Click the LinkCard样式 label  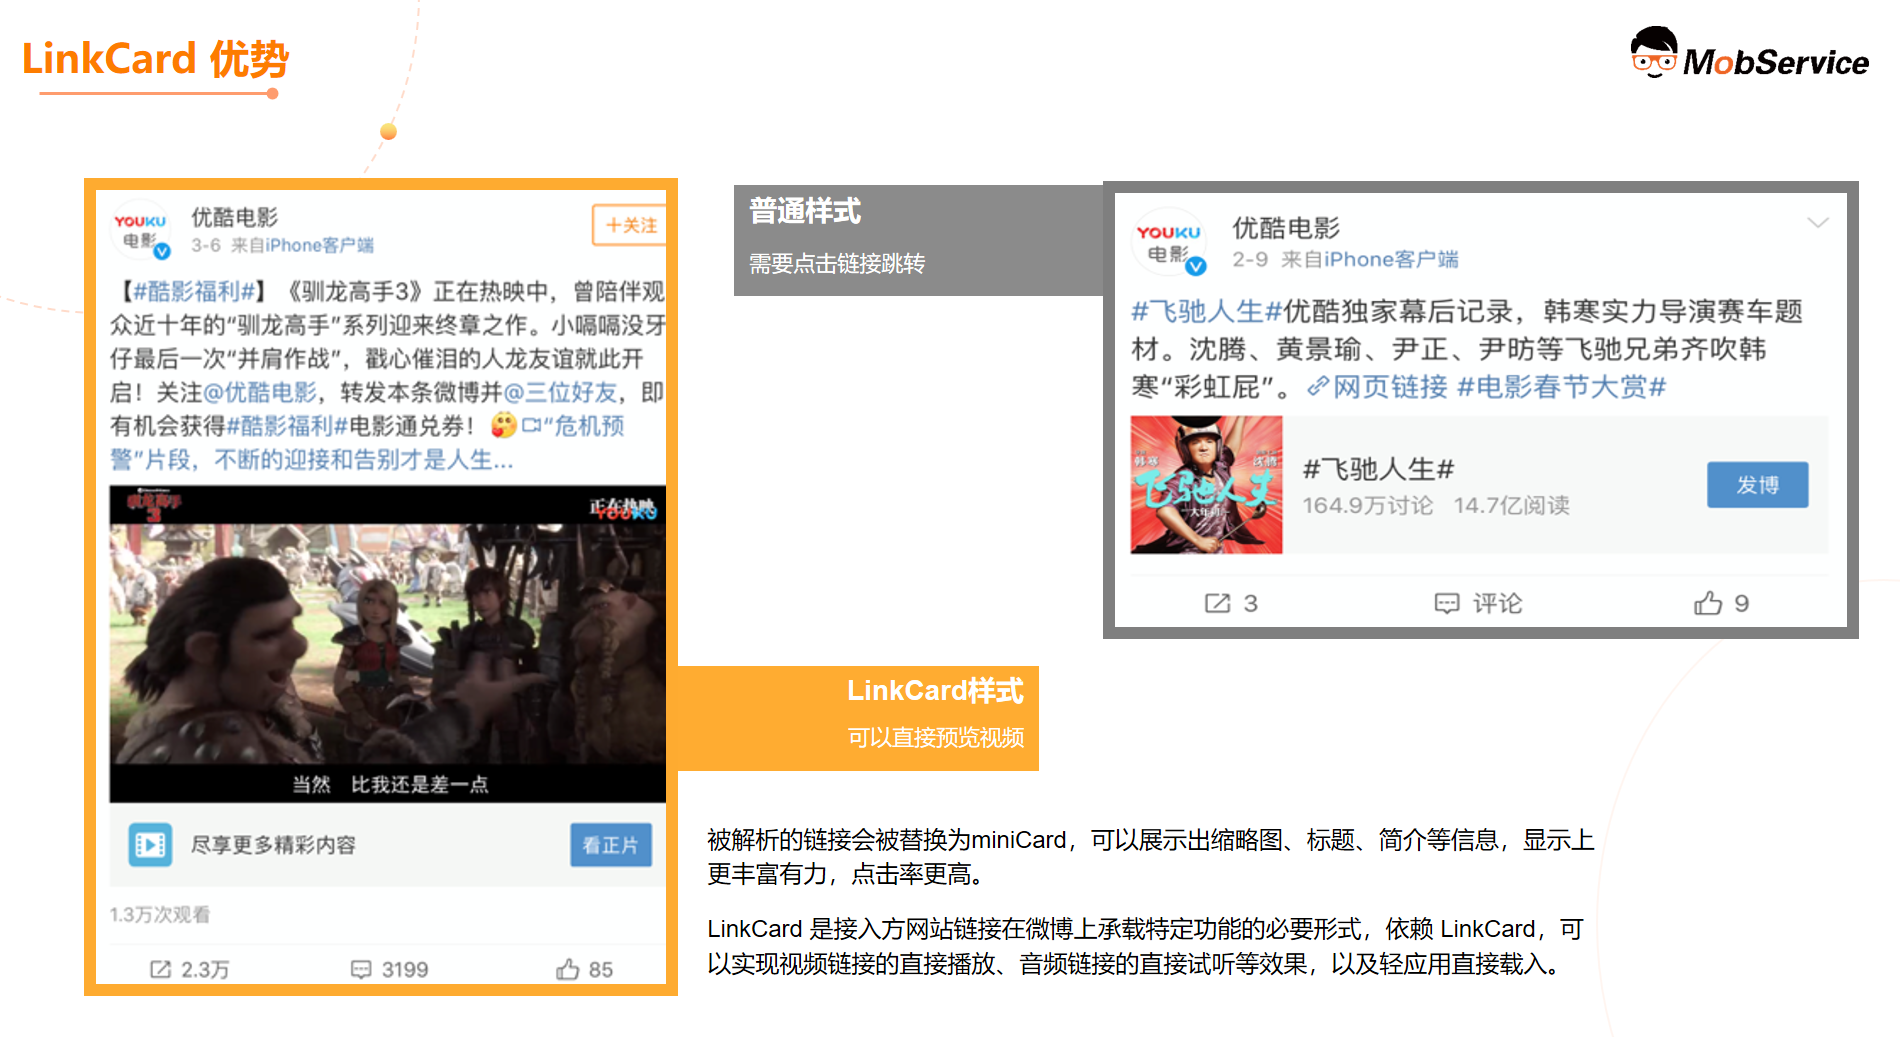(935, 690)
